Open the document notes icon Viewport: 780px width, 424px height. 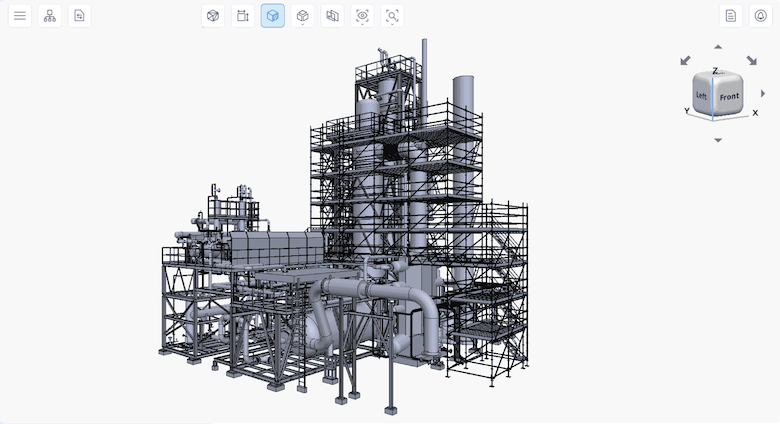(x=731, y=16)
